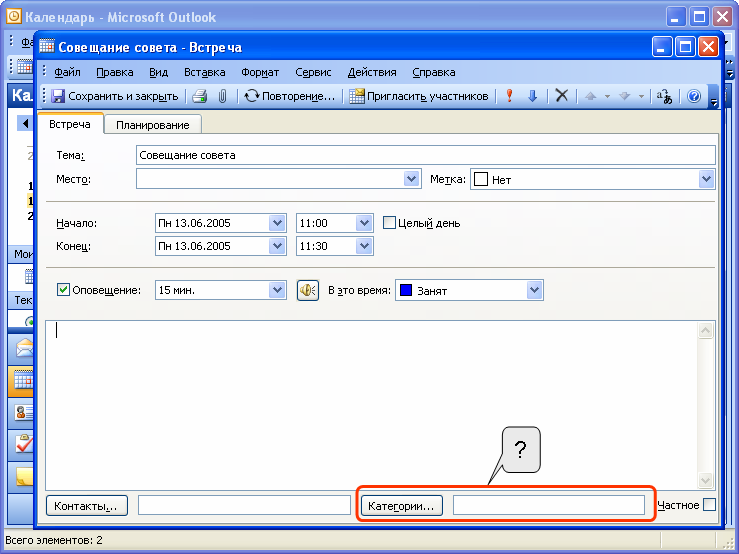Click back arrow in Calendar window date navigator
Screen dimensions: 739x554
click(25, 124)
